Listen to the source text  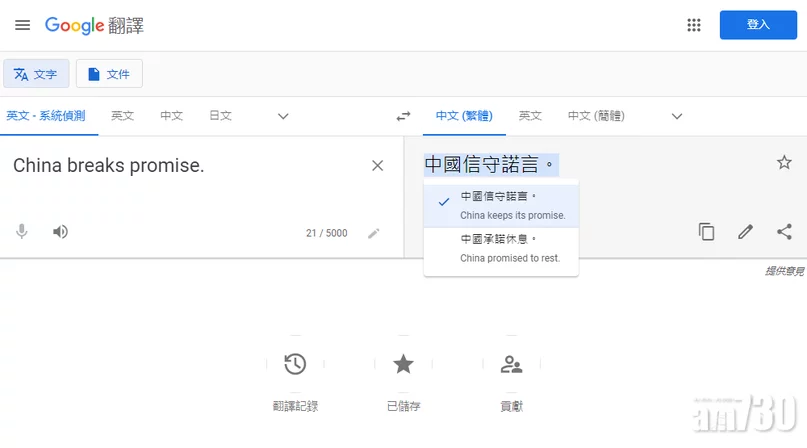60,232
